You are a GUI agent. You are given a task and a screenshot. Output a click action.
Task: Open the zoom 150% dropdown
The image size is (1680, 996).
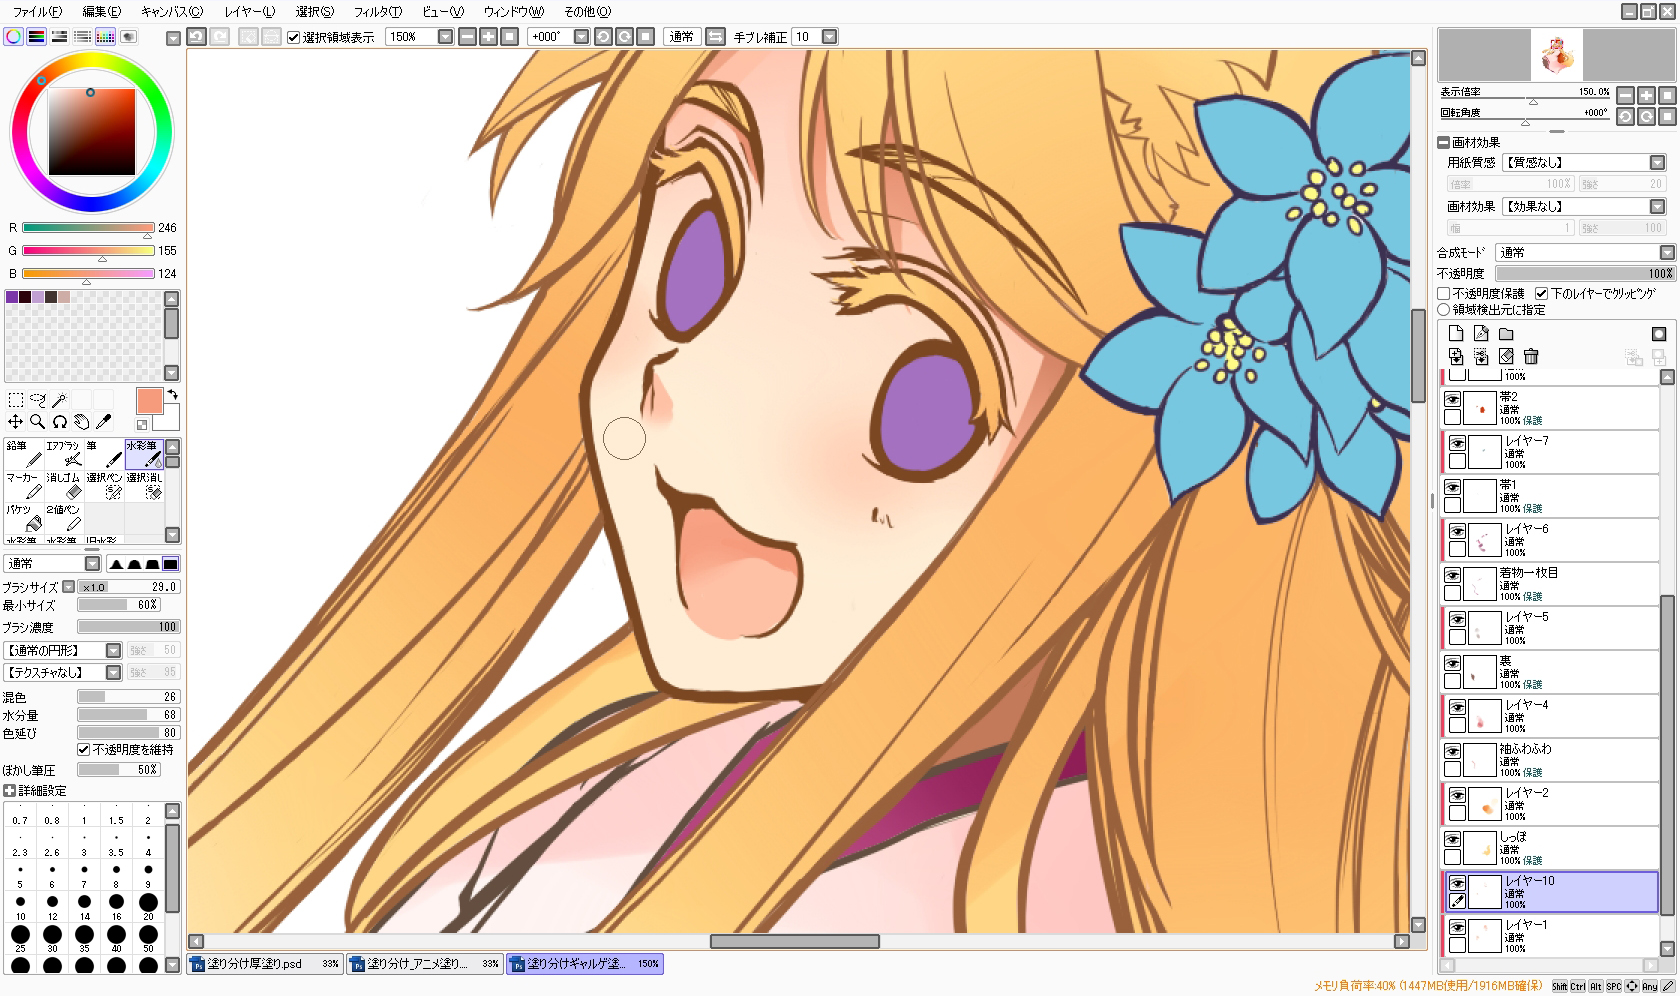coord(446,37)
